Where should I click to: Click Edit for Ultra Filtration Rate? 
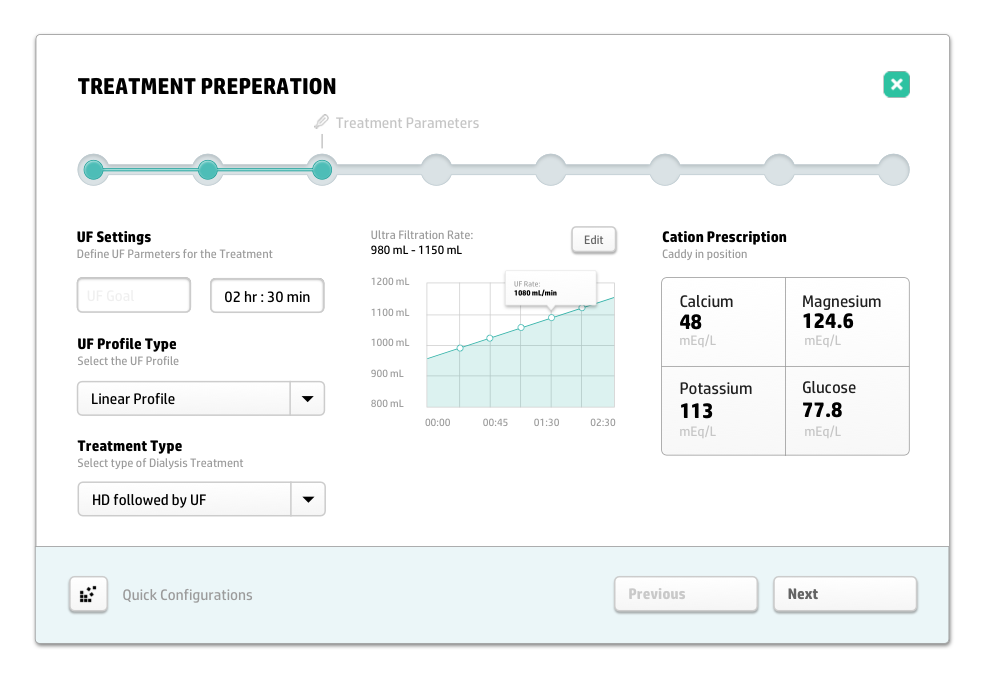pos(594,240)
